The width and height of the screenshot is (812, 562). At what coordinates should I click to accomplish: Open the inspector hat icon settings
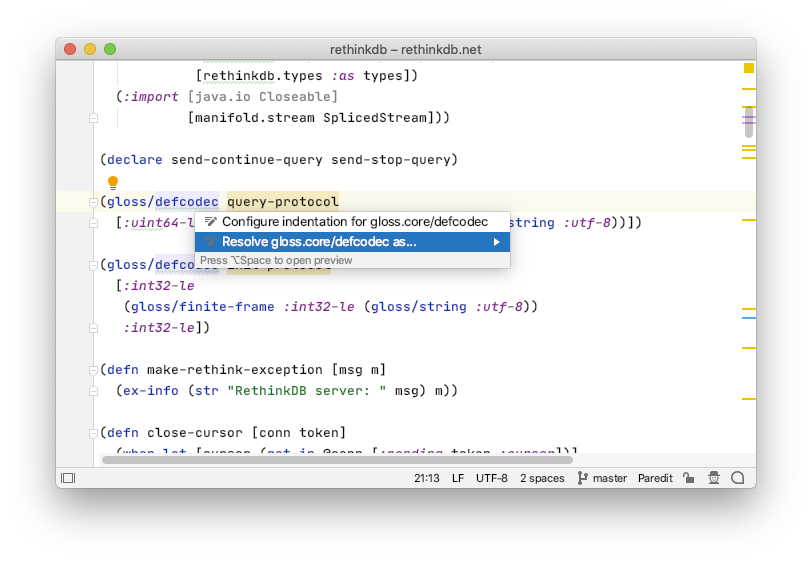tap(714, 478)
